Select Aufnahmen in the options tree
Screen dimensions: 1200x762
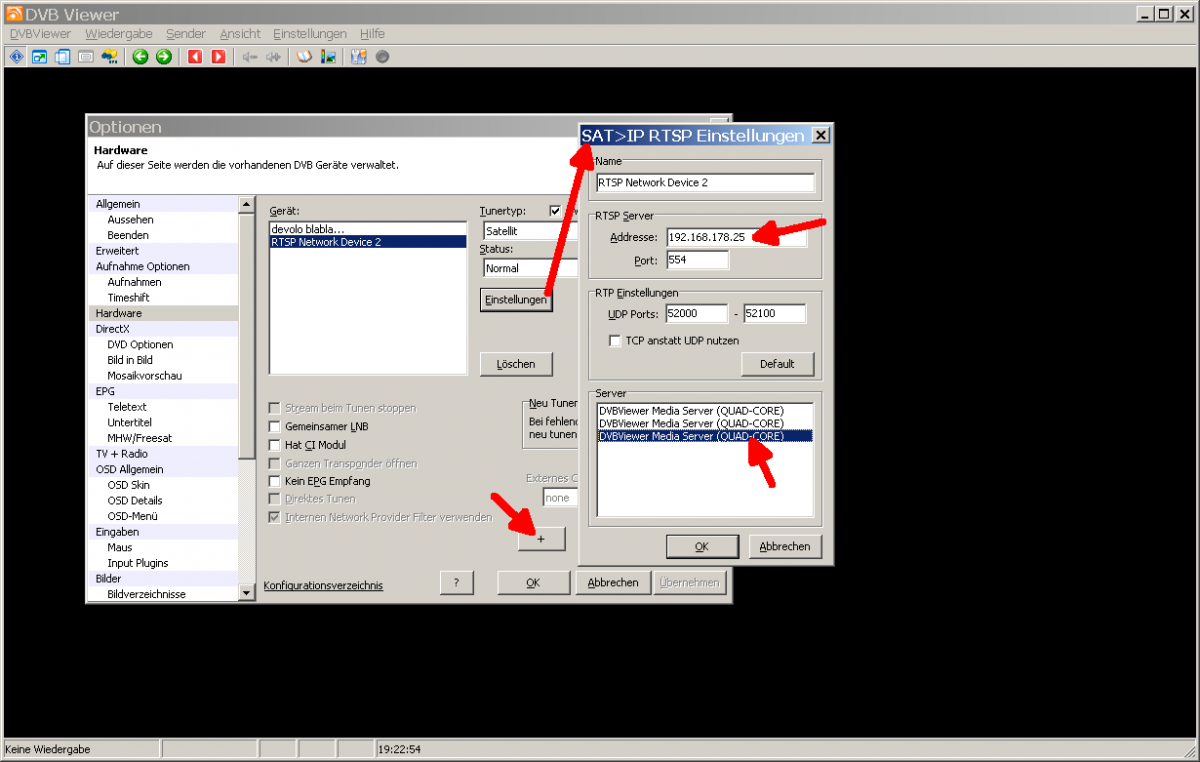click(x=134, y=282)
